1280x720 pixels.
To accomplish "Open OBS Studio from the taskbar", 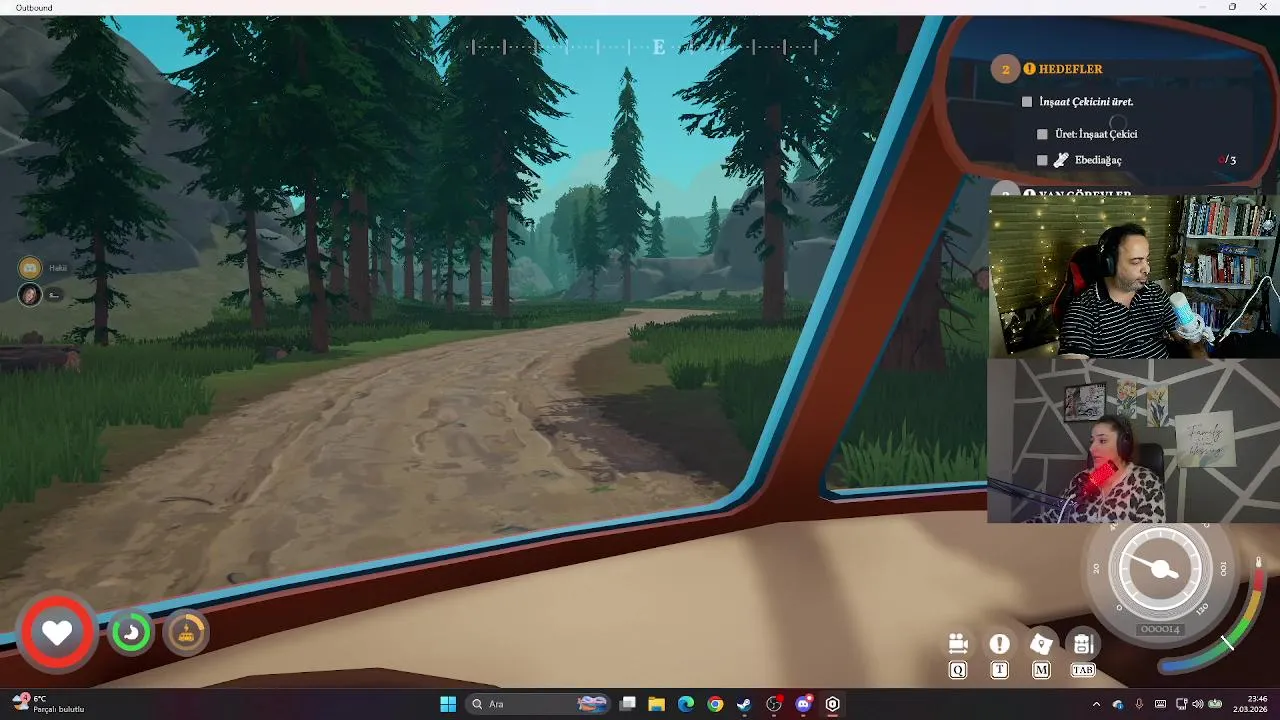I will point(774,704).
